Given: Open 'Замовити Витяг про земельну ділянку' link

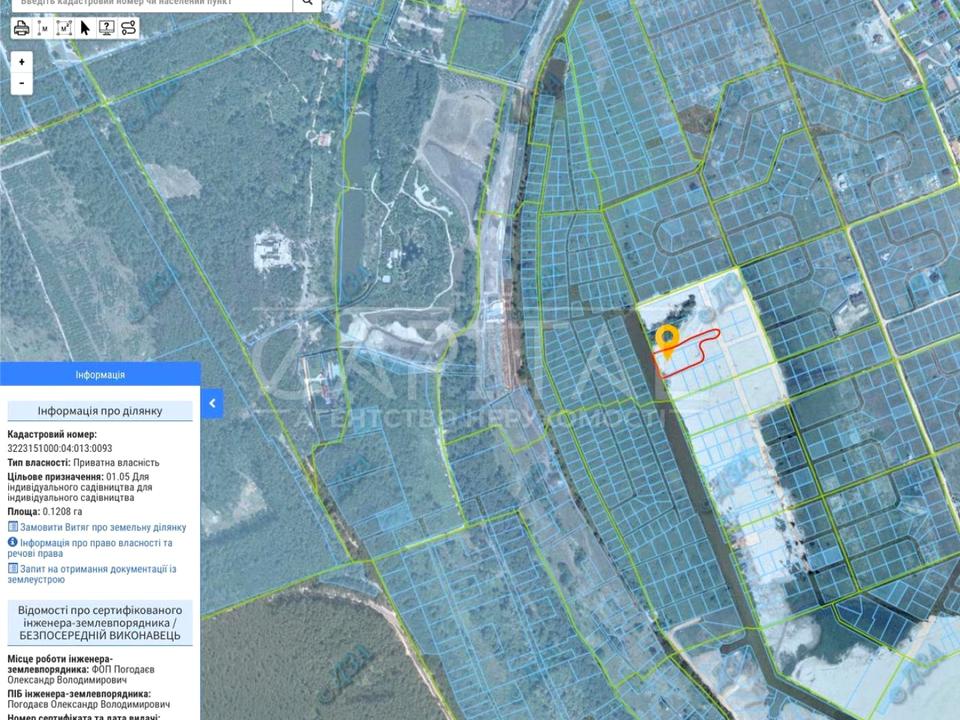Looking at the screenshot, I should 102,527.
